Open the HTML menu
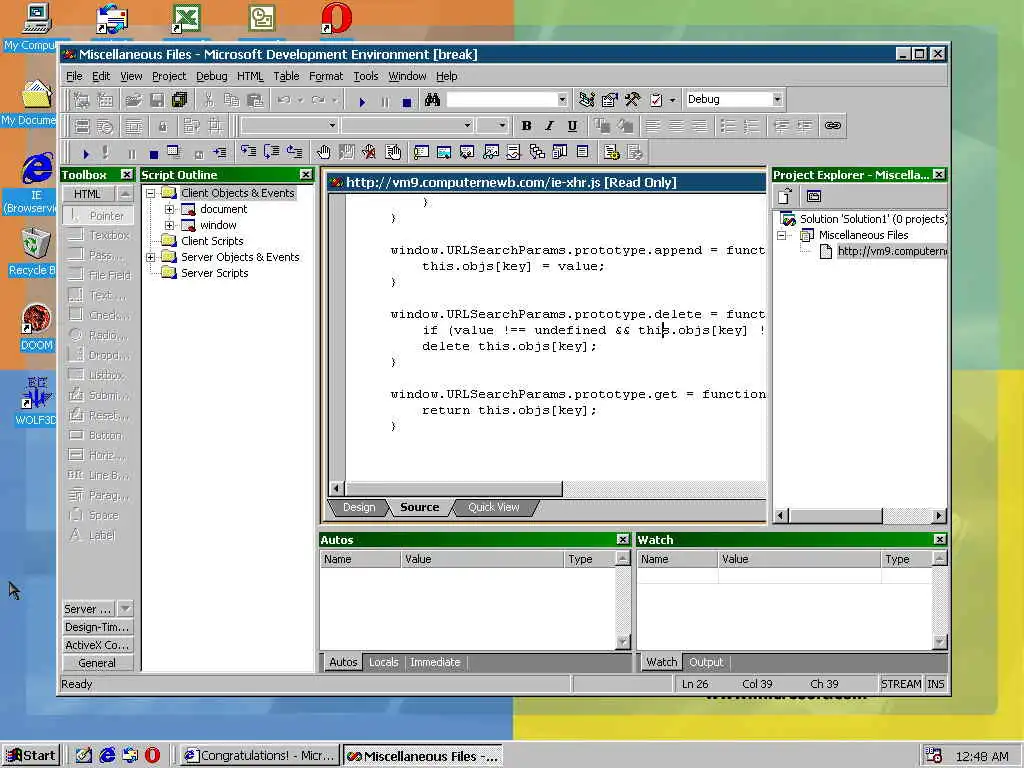Viewport: 1024px width, 768px height. click(250, 76)
